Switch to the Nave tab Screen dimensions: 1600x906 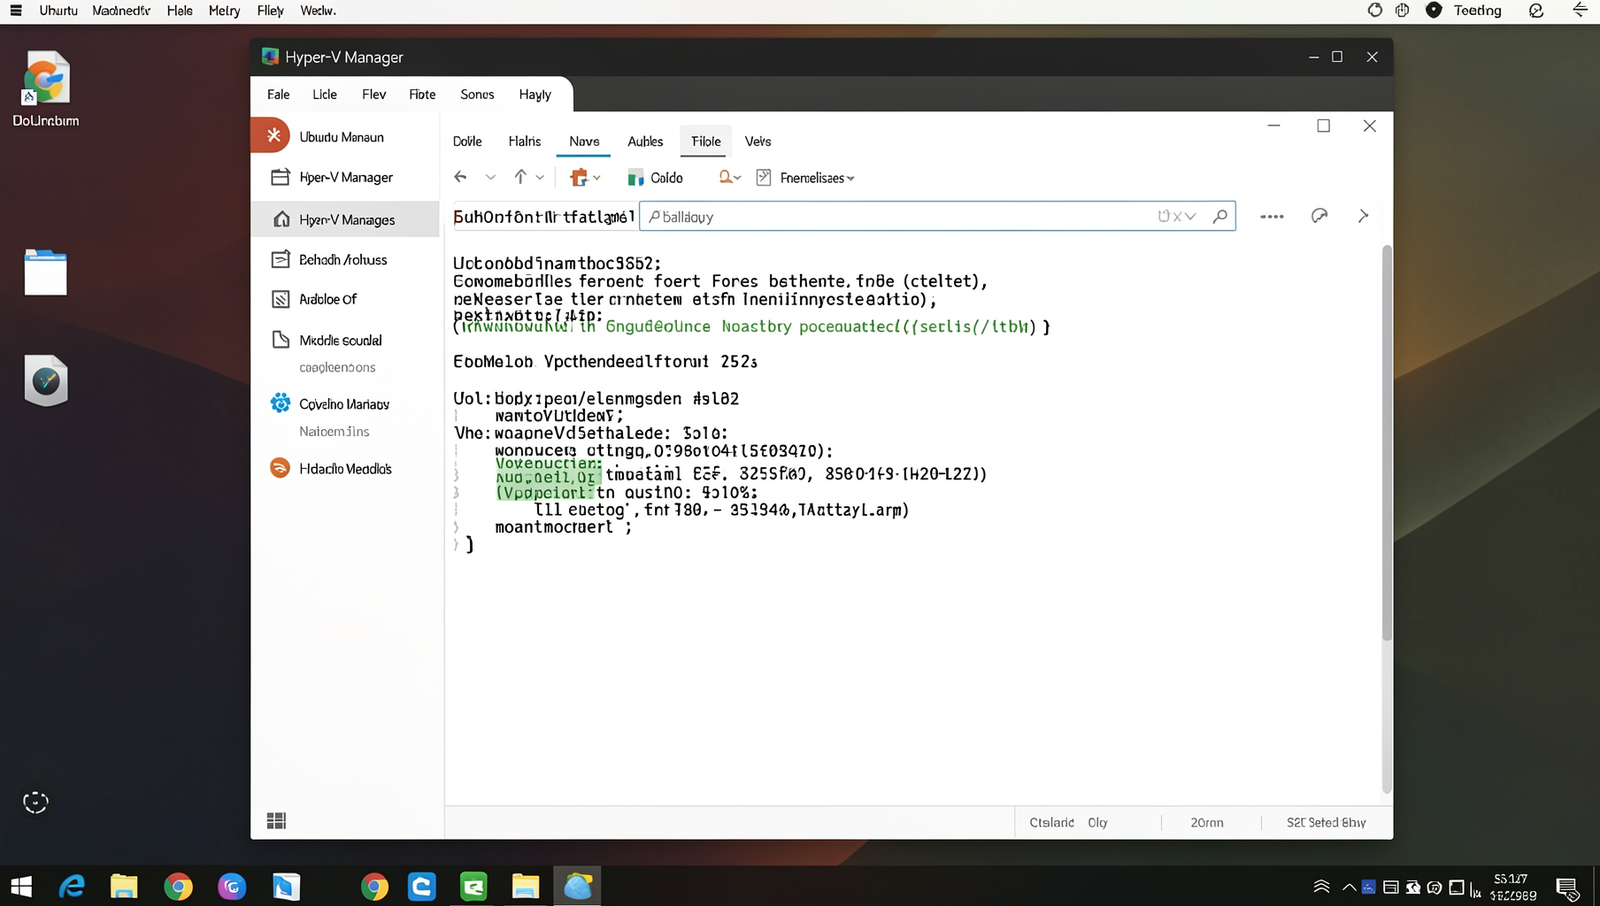tap(584, 141)
